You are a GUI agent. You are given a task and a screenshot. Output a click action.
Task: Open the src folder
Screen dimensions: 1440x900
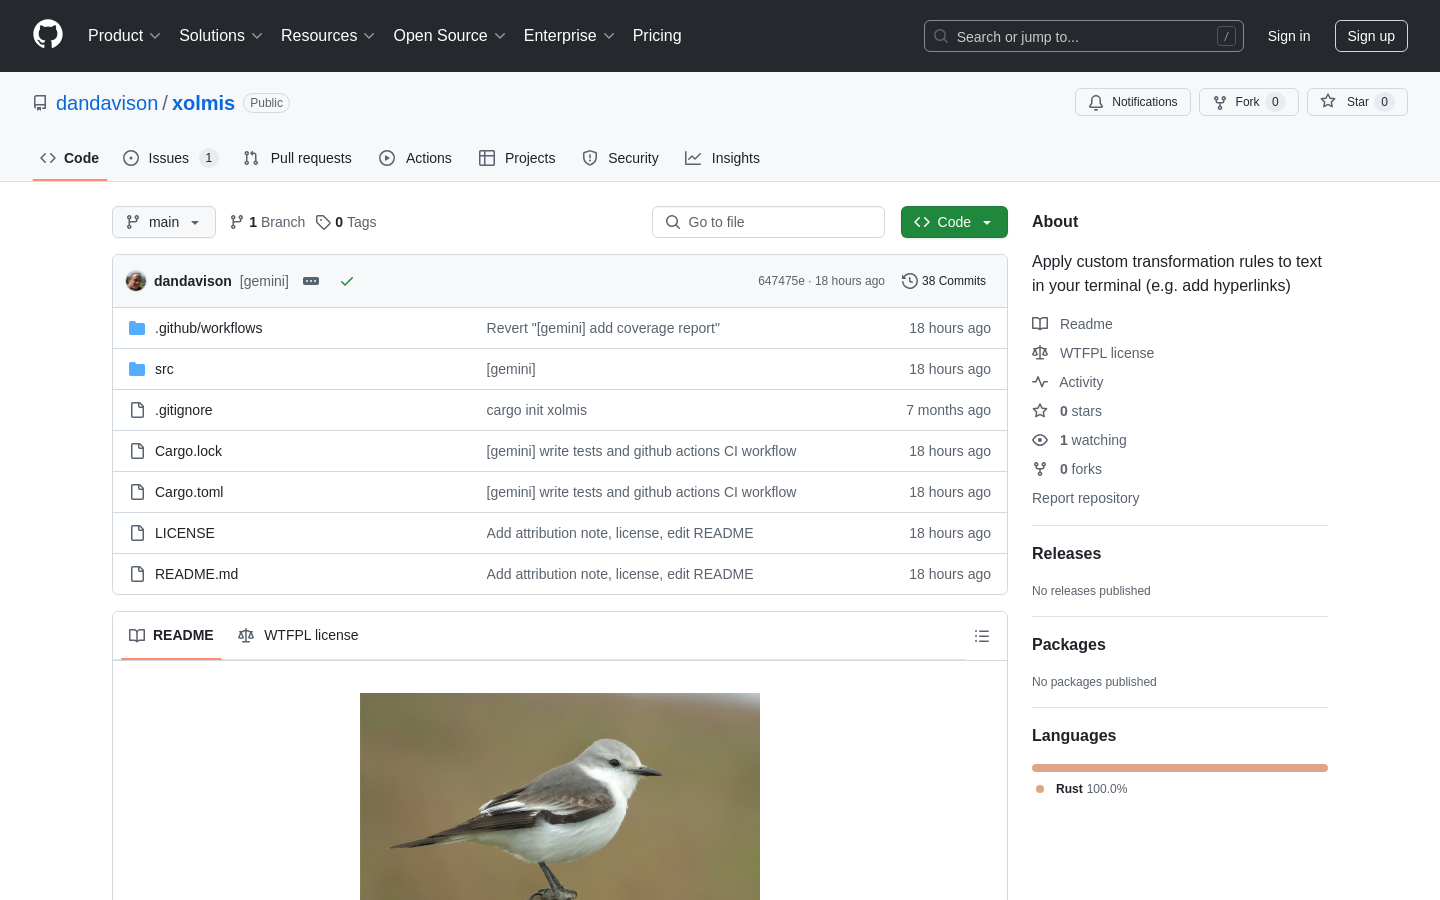click(x=164, y=369)
